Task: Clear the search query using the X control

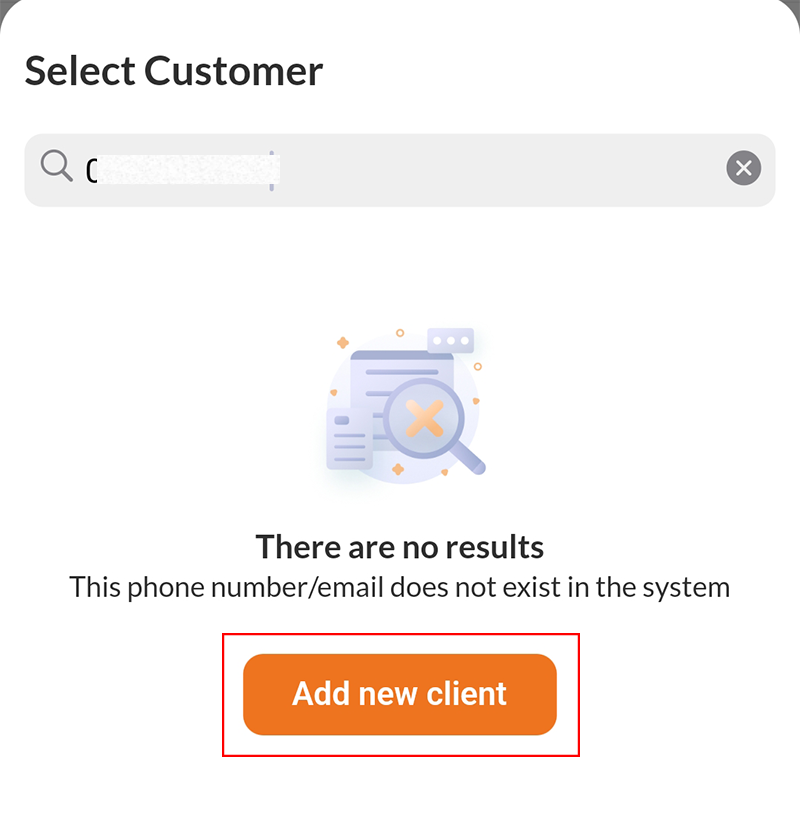Action: (743, 167)
